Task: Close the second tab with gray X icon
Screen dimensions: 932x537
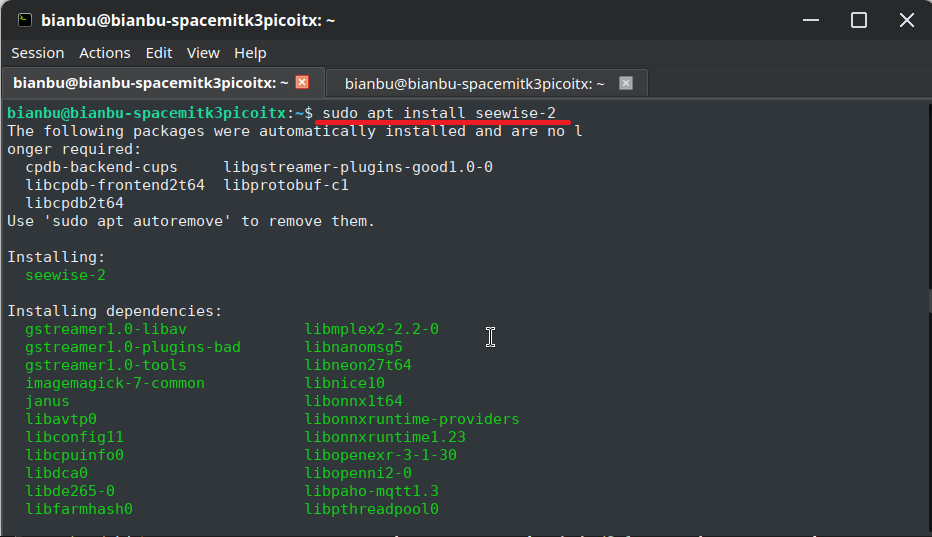Action: 626,83
